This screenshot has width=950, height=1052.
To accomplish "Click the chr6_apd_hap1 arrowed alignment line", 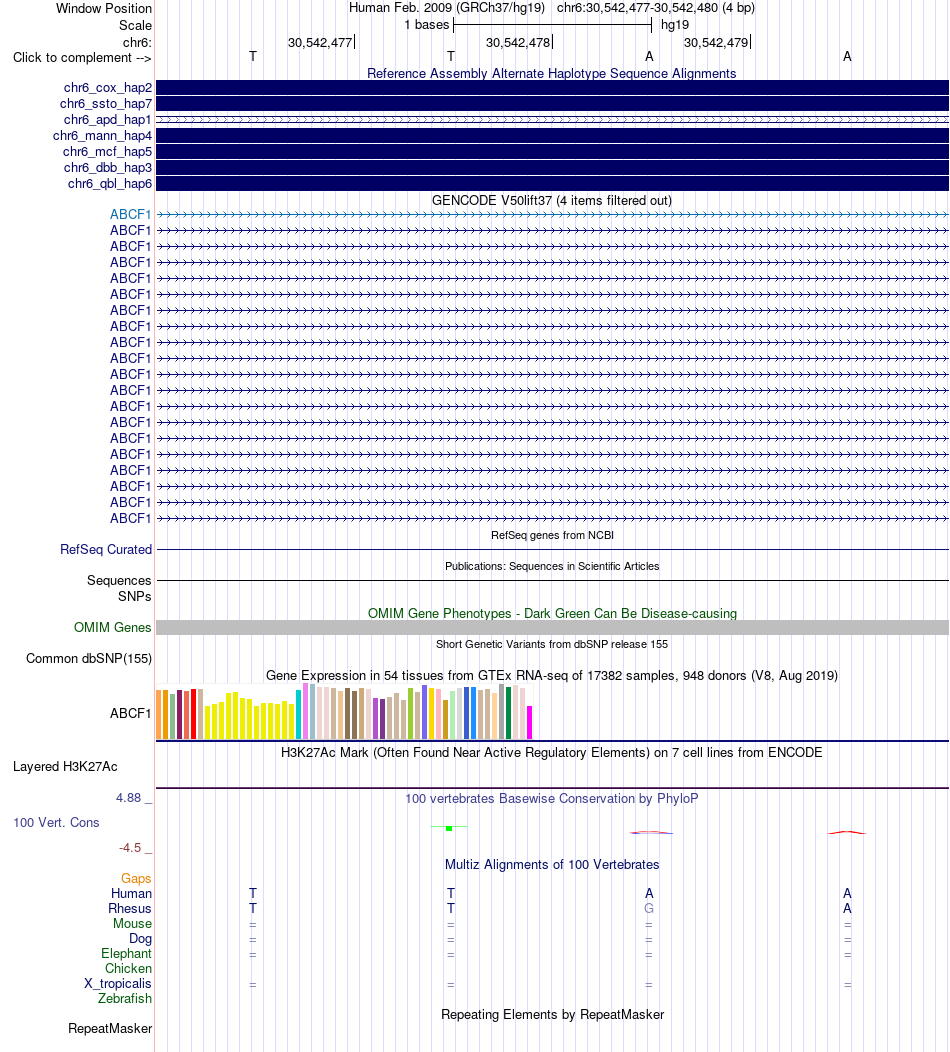I will coord(552,119).
